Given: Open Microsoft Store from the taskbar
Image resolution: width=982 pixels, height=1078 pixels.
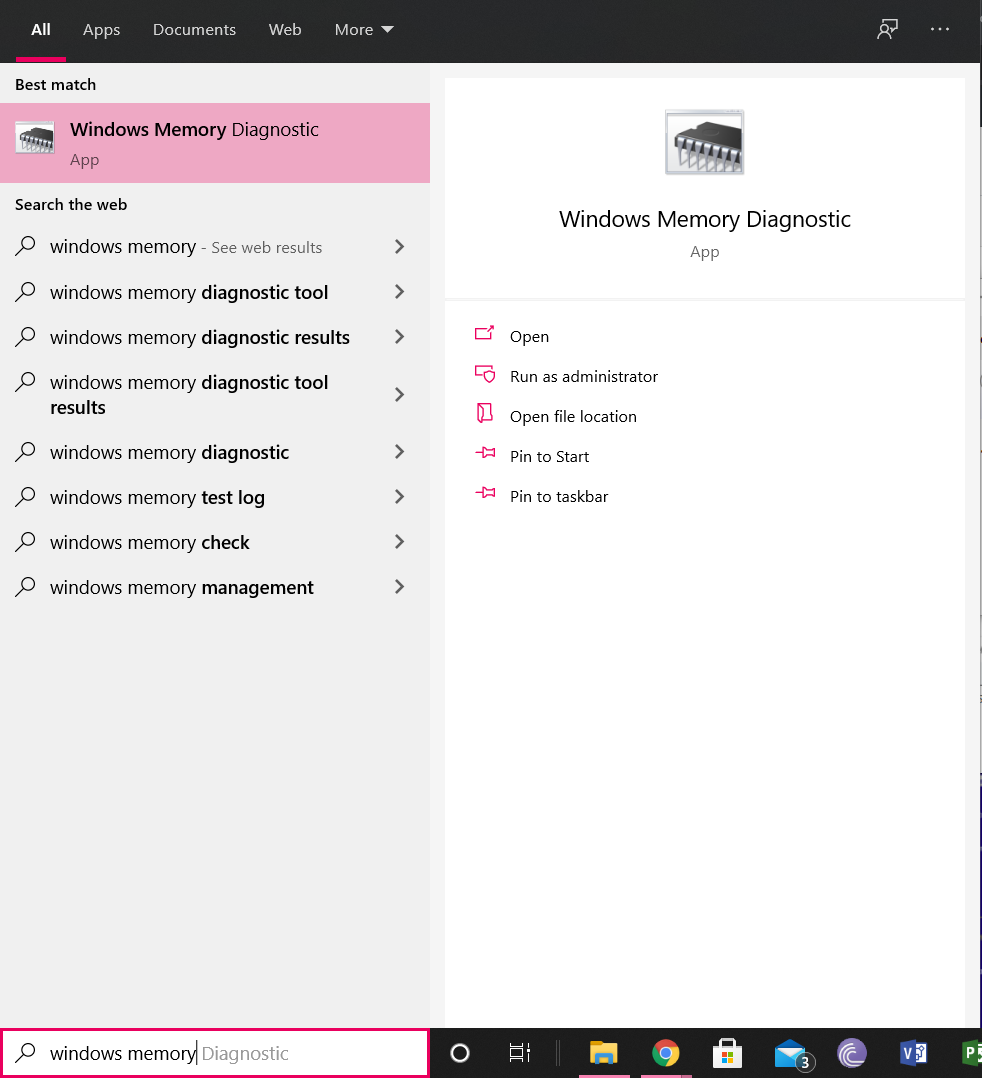Looking at the screenshot, I should 727,1053.
